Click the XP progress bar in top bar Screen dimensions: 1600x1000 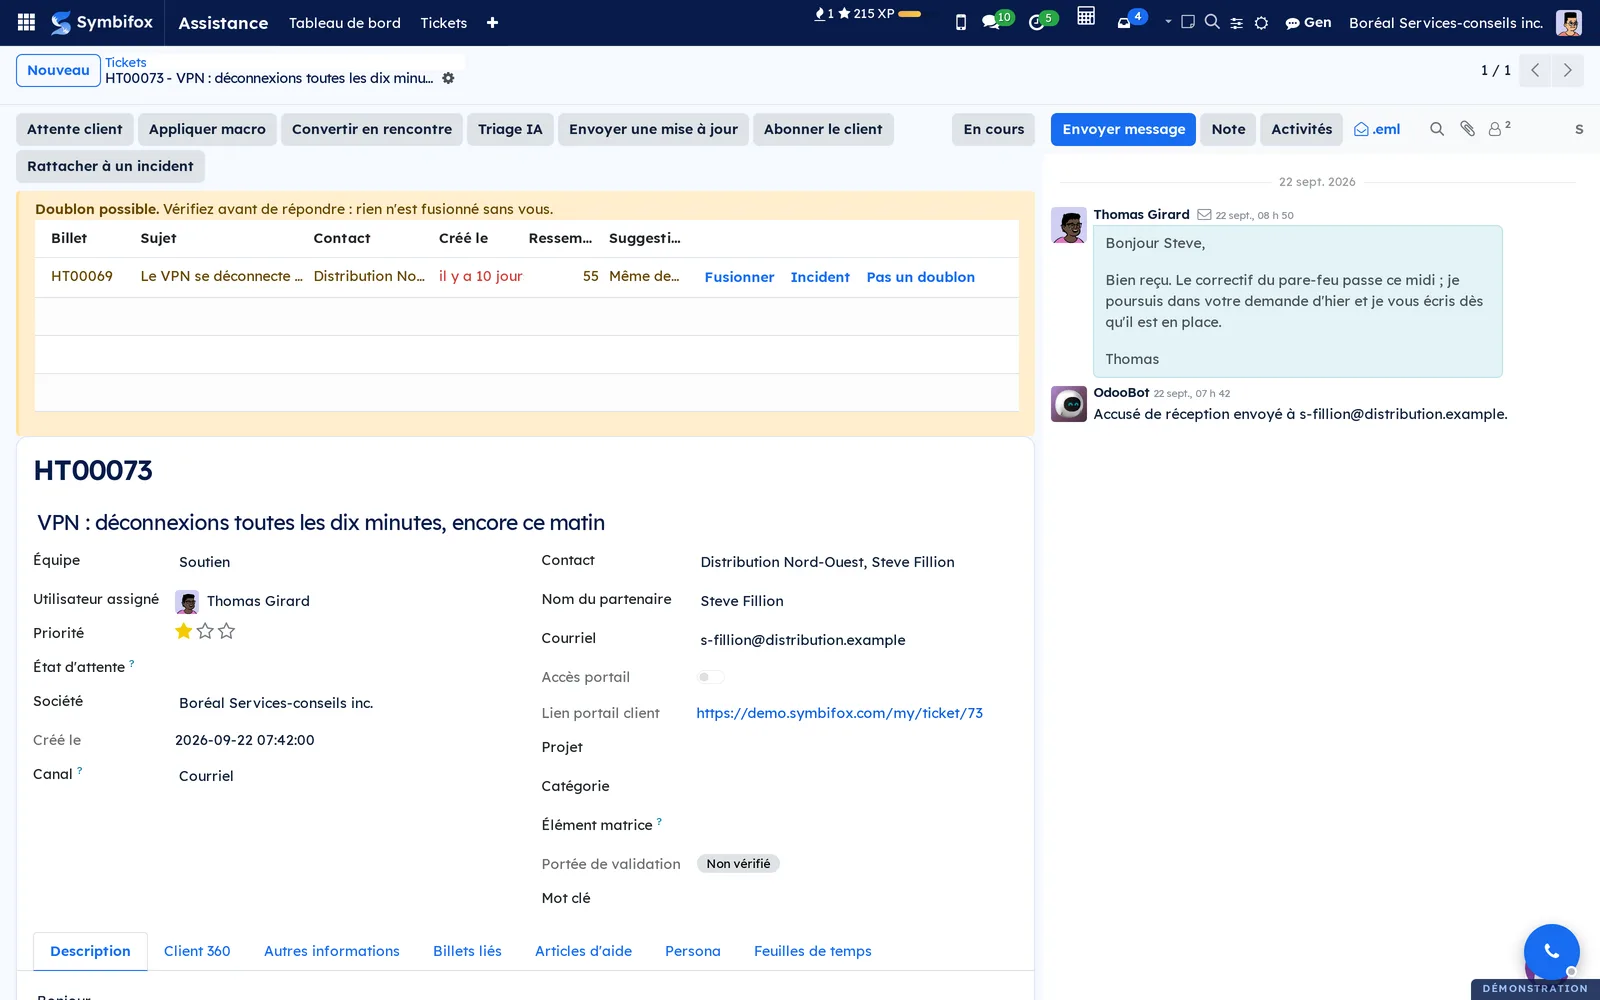pyautogui.click(x=909, y=14)
